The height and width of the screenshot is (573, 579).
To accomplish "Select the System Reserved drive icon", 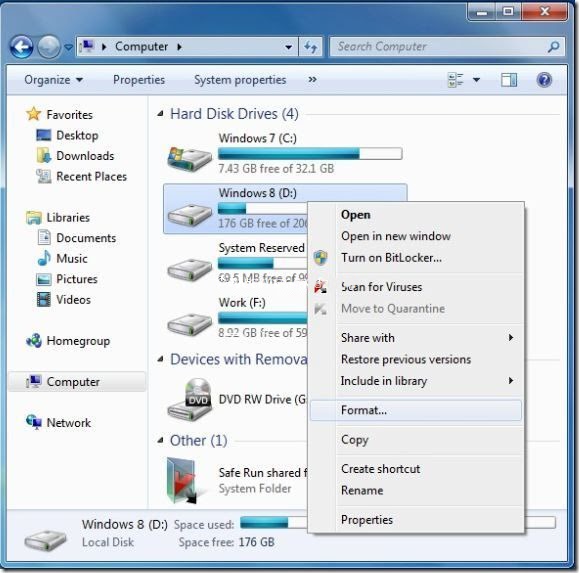I will point(189,270).
